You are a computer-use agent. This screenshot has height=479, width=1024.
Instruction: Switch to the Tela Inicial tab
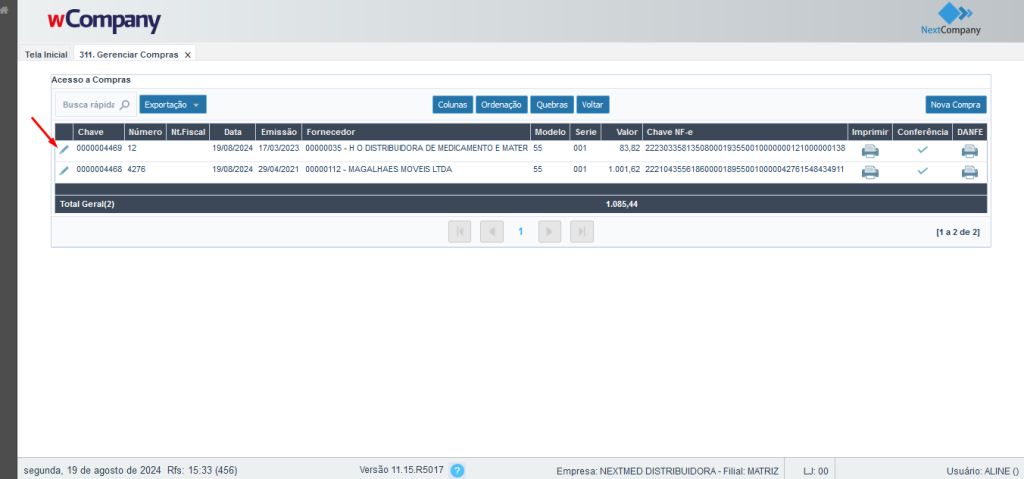coord(46,54)
